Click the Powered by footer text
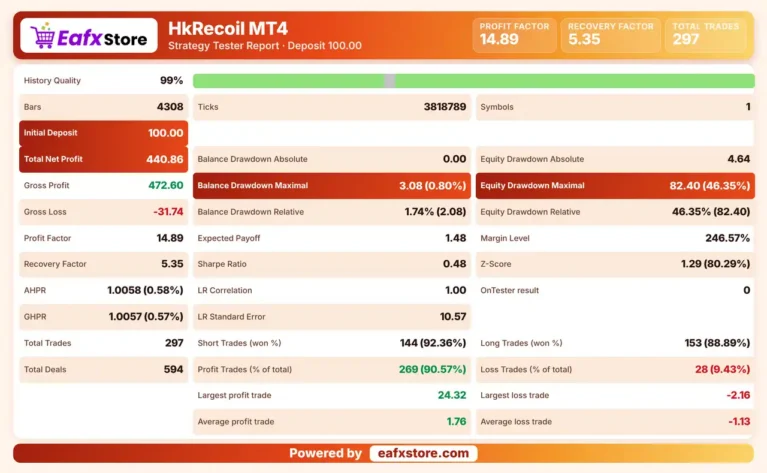767x473 pixels. (325, 453)
